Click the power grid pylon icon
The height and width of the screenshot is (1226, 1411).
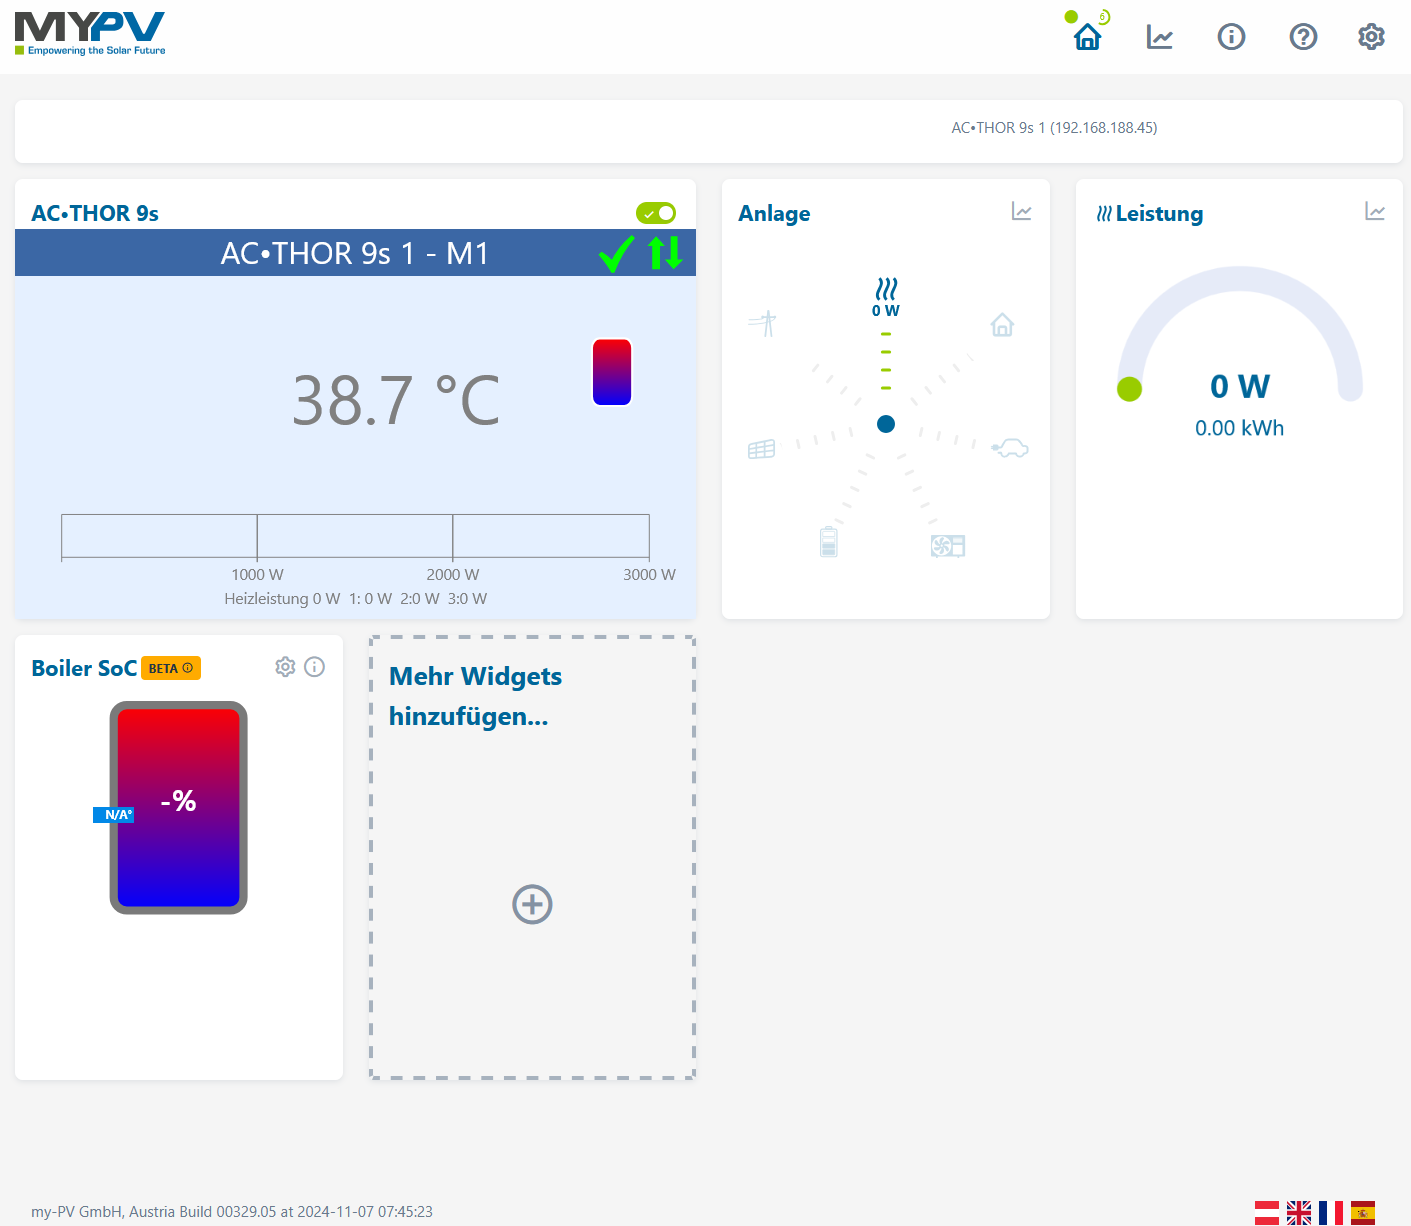[x=762, y=323]
